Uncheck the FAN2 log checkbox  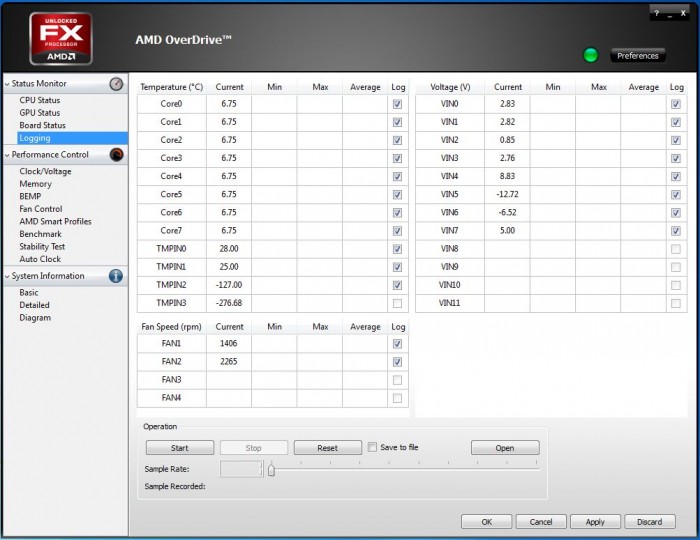click(397, 362)
